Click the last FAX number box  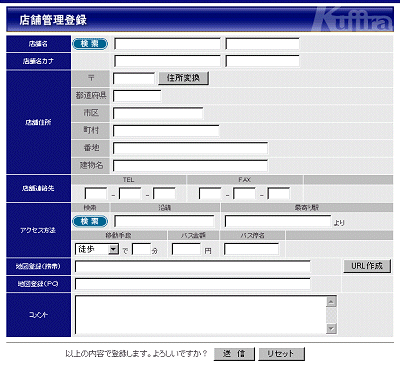(279, 193)
